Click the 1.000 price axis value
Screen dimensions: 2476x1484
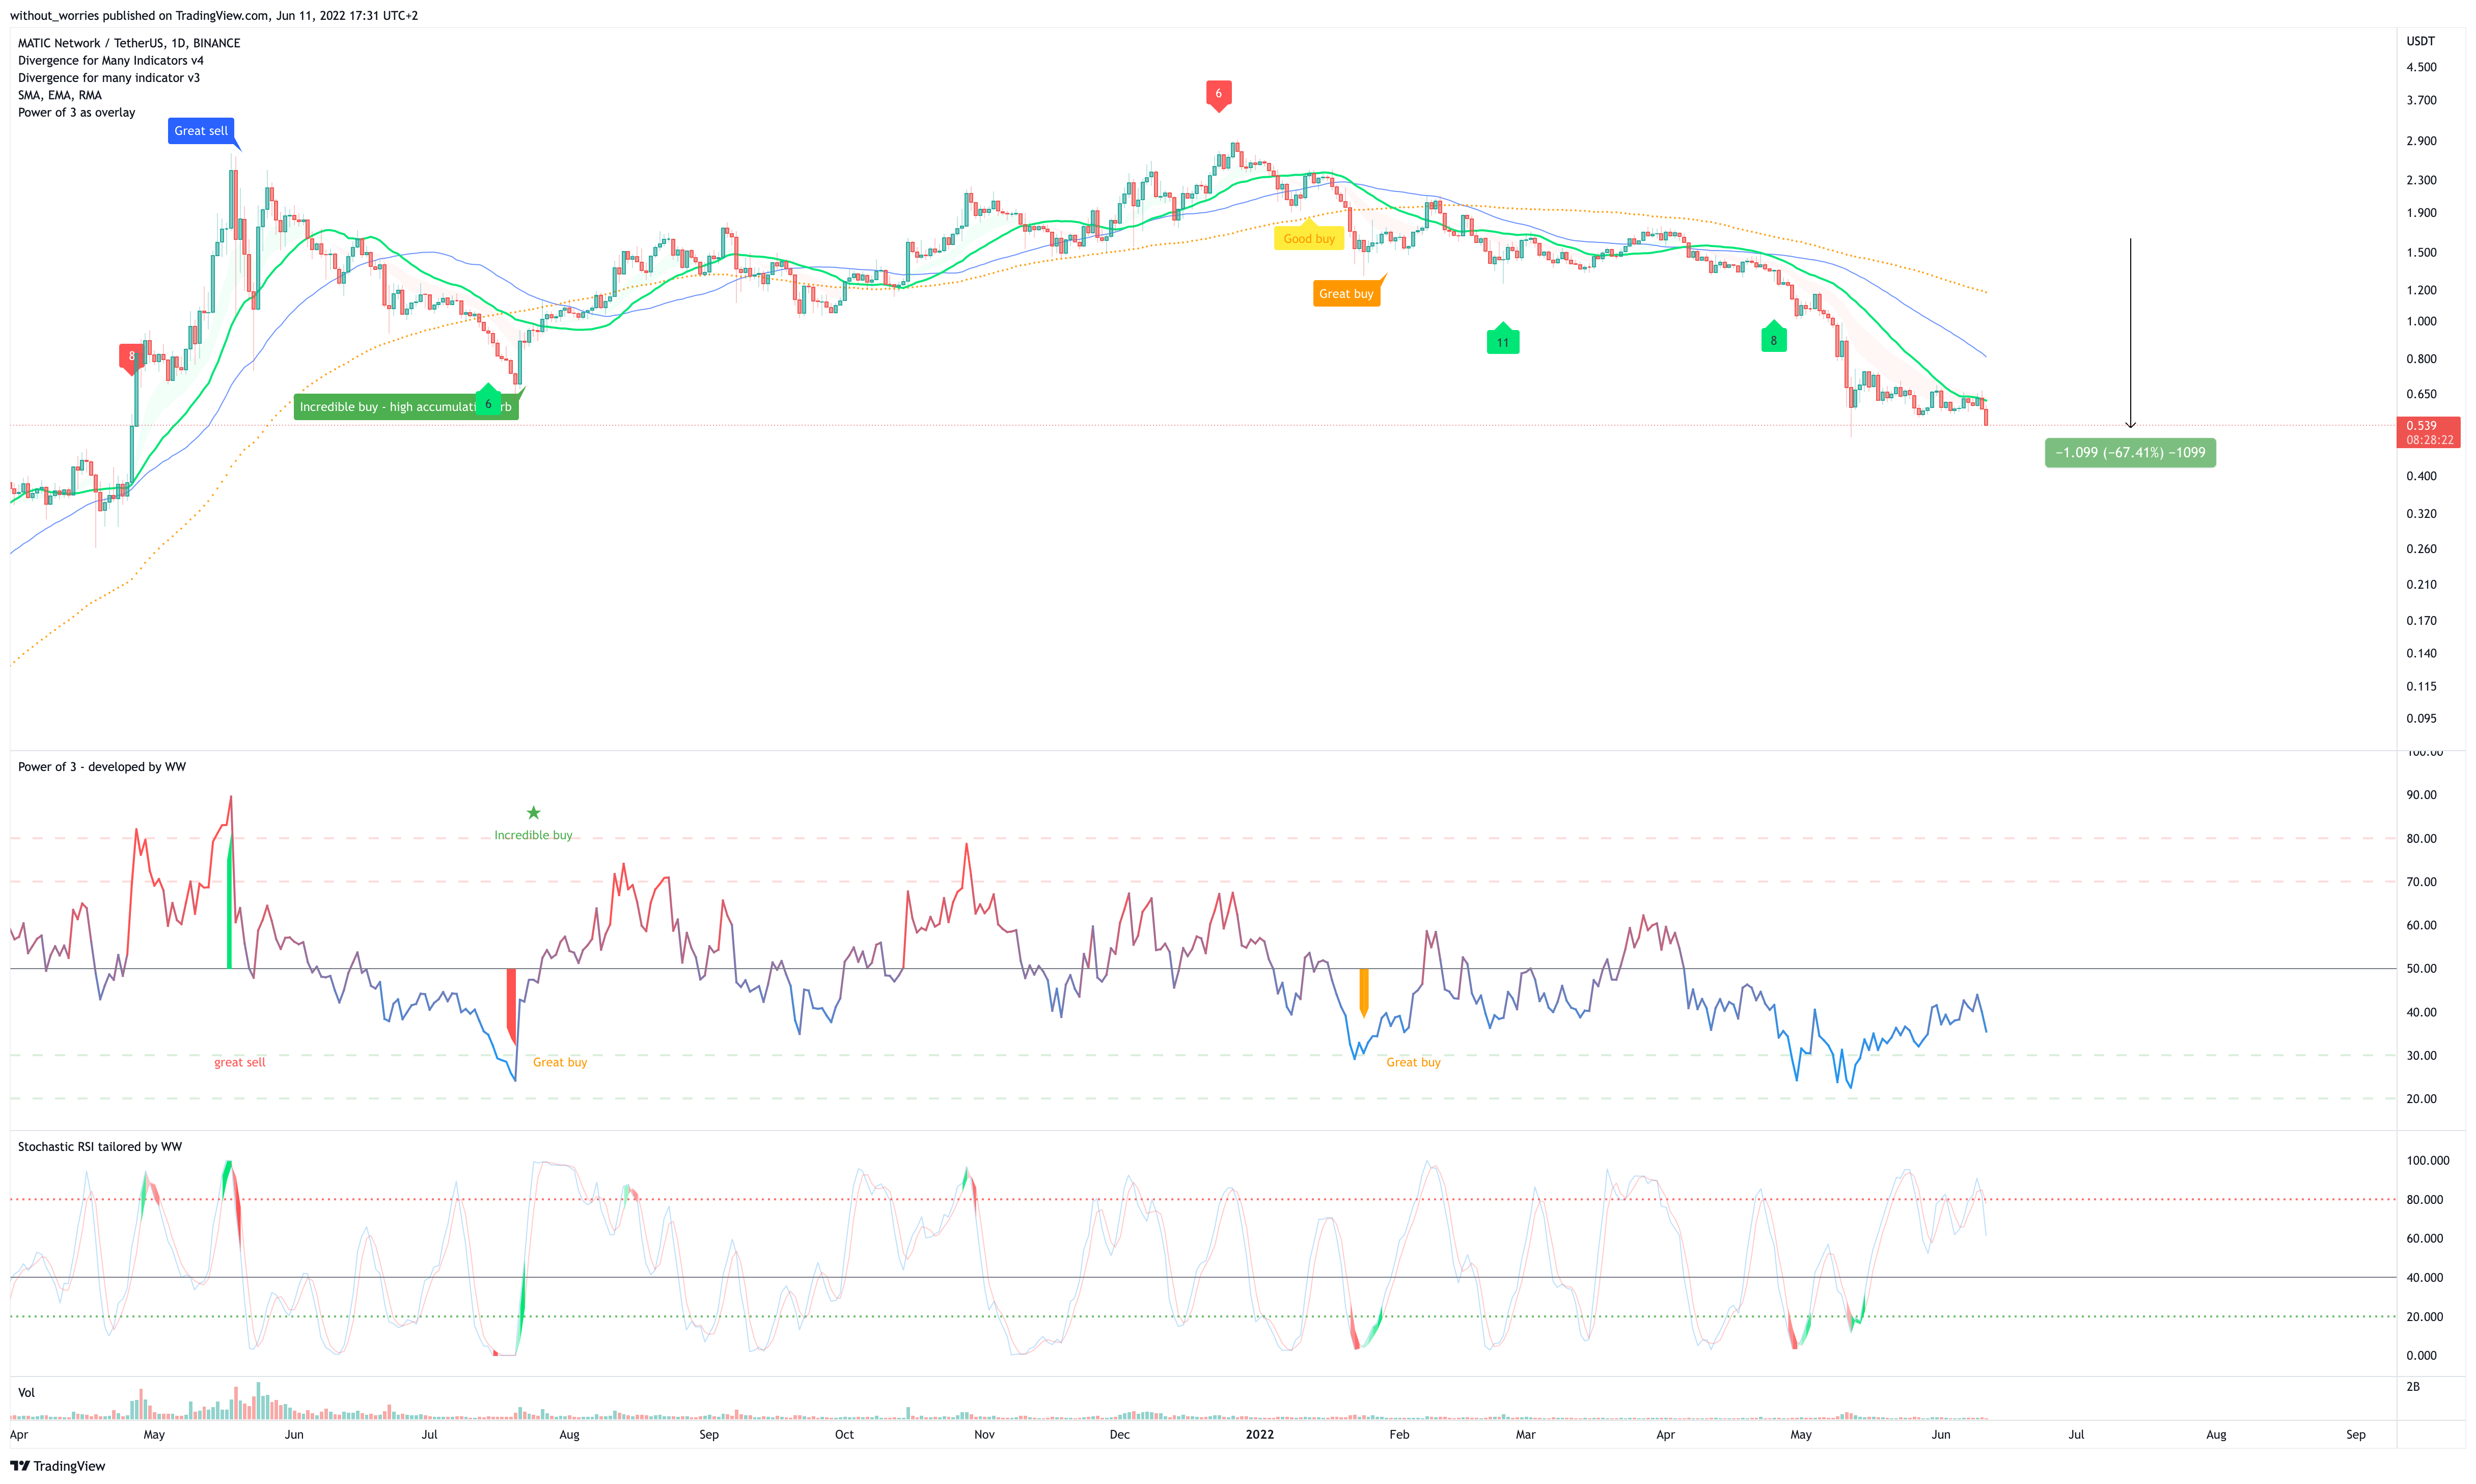[x=2421, y=321]
